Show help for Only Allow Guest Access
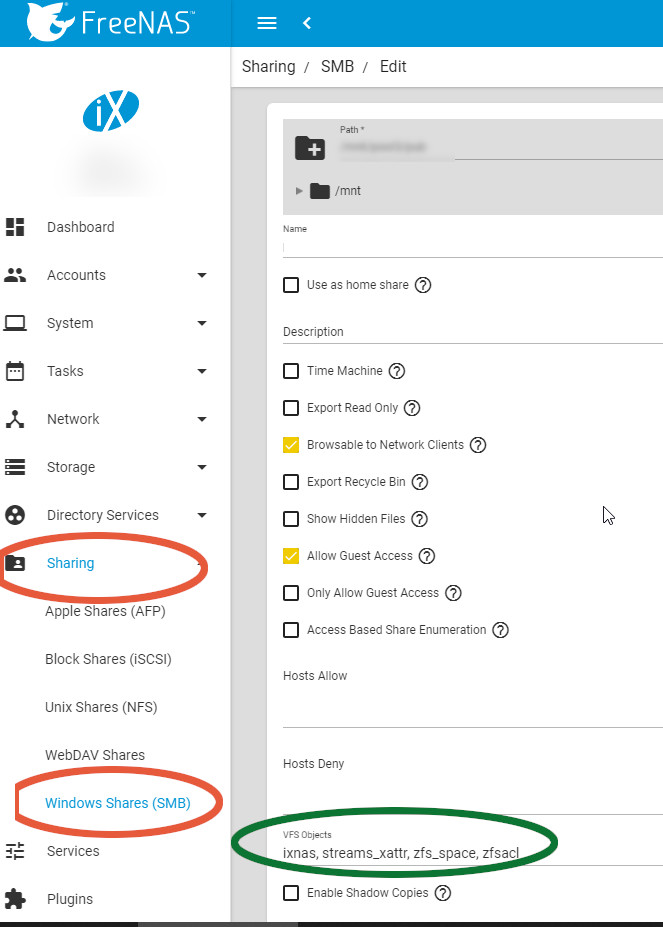 [x=453, y=593]
